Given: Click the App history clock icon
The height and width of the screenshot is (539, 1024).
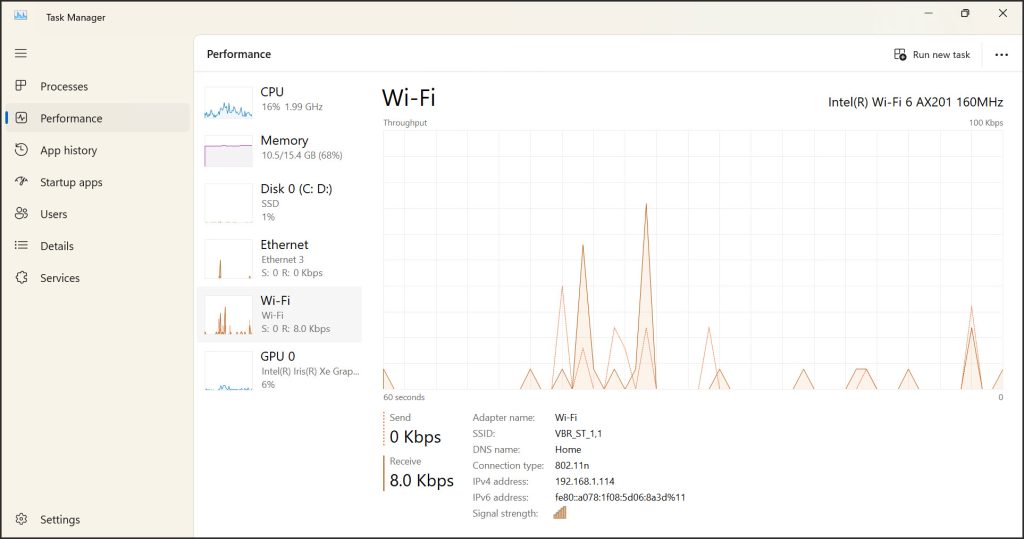Looking at the screenshot, I should pos(21,150).
